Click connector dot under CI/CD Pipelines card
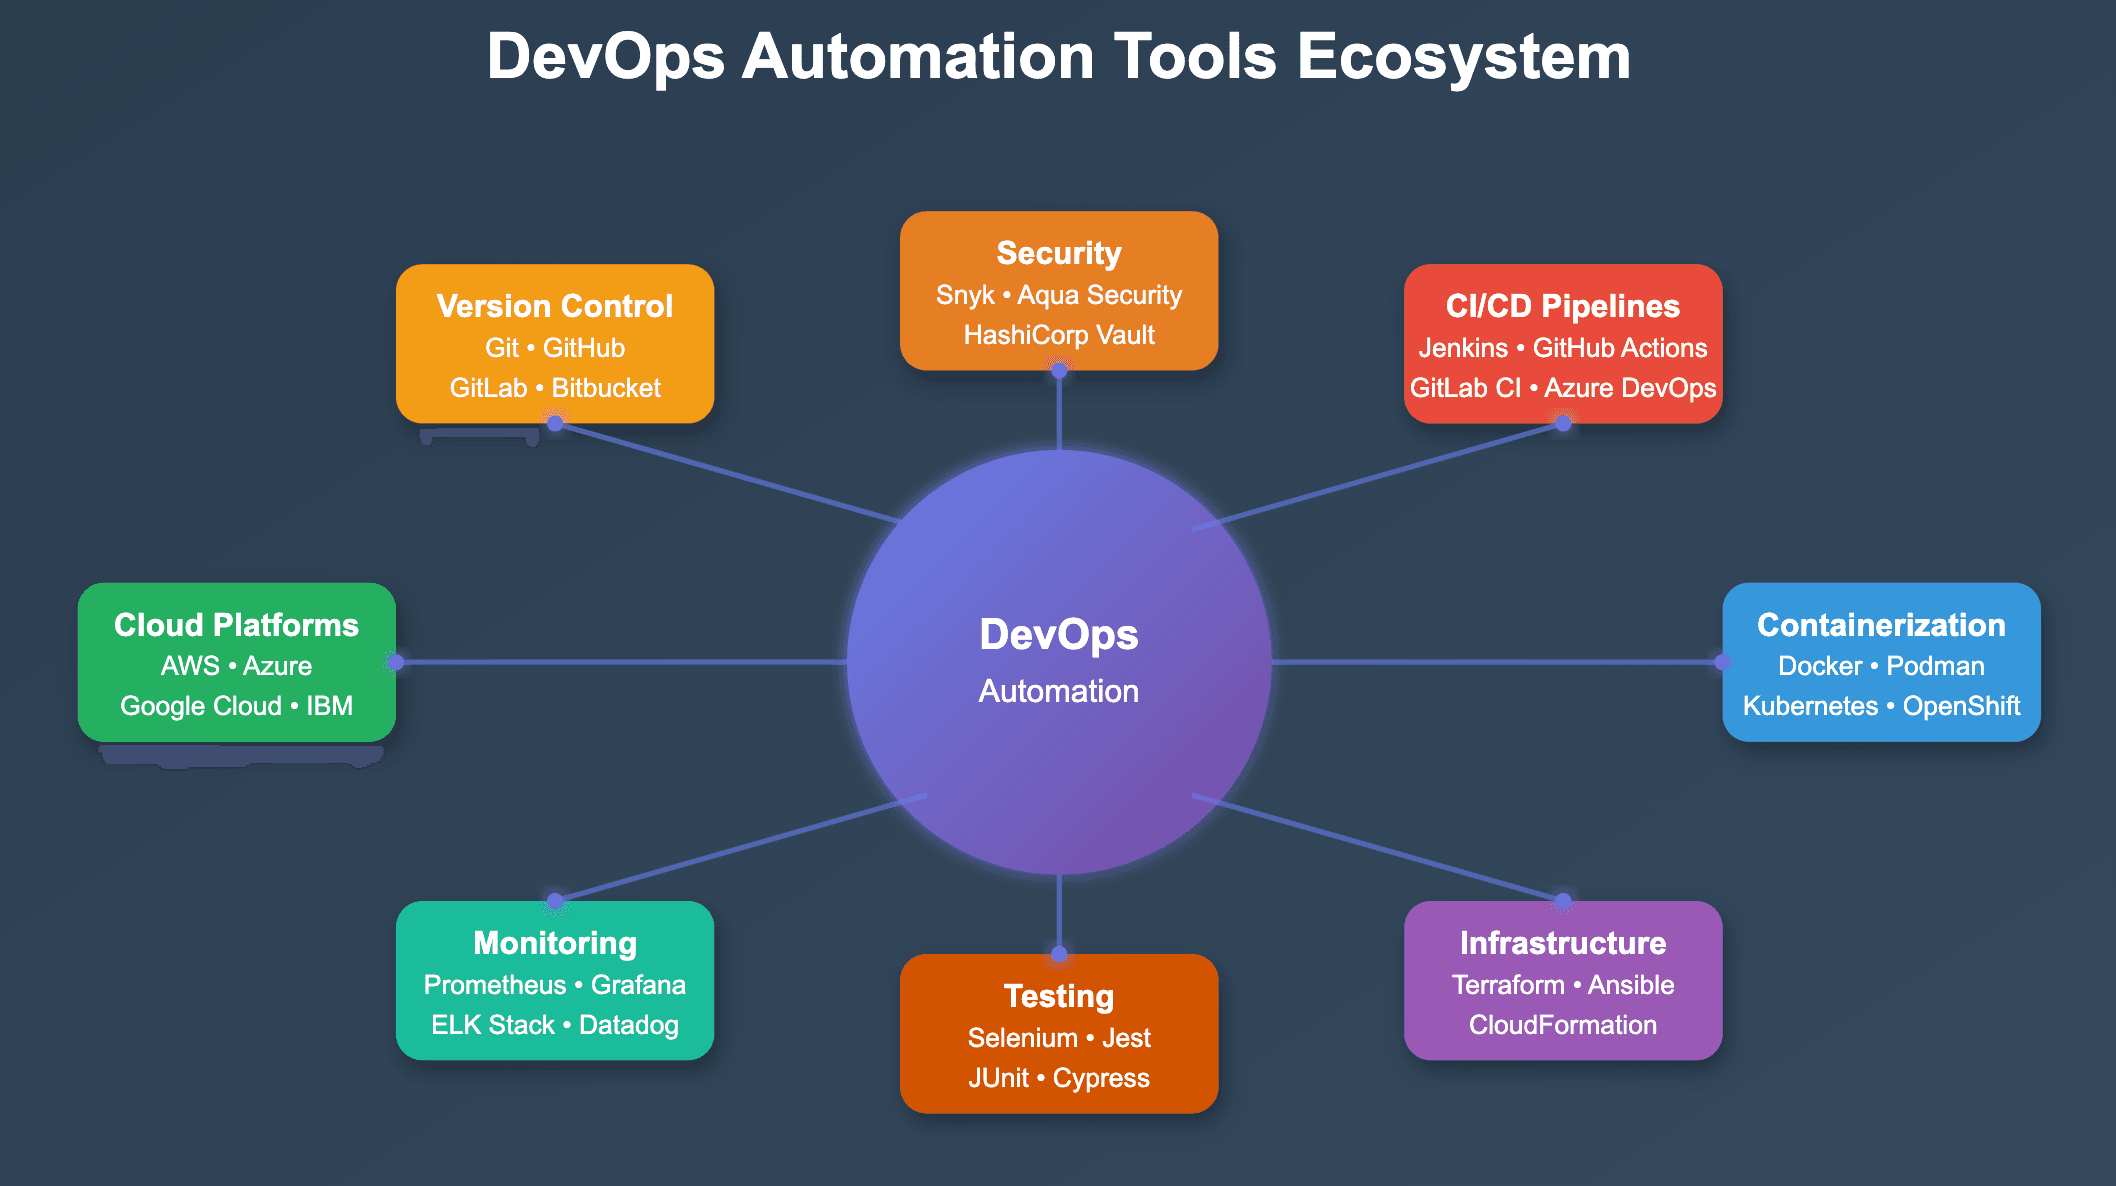 (x=1563, y=423)
